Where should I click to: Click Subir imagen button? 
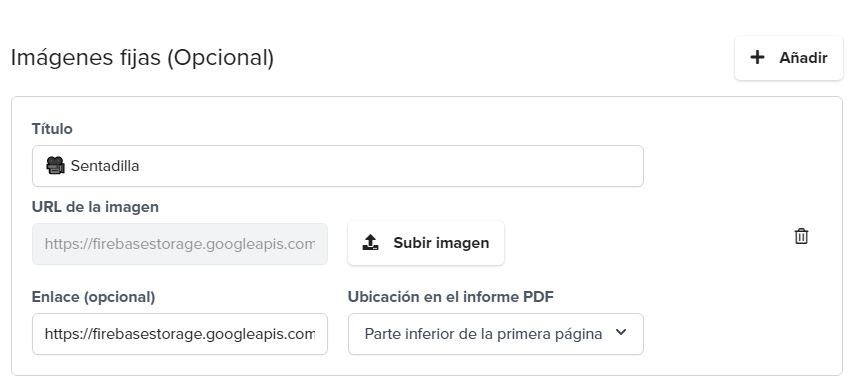(426, 243)
